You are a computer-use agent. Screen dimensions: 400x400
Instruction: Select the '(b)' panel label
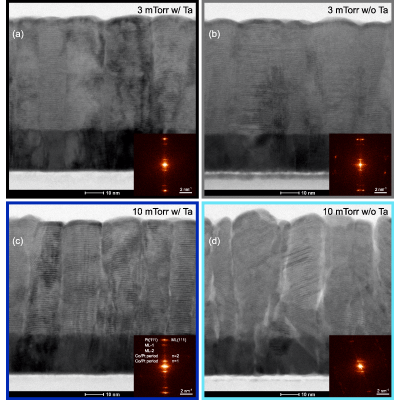pos(214,34)
